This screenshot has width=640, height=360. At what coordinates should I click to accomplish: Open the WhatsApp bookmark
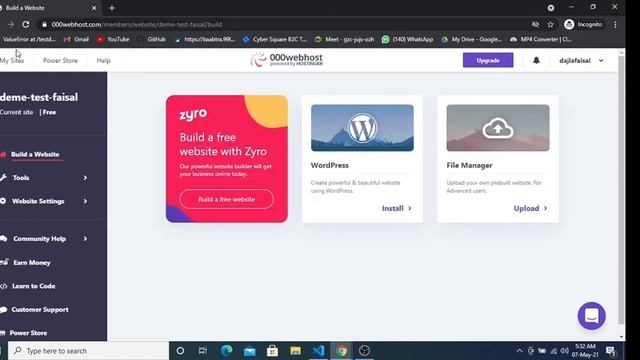407,39
